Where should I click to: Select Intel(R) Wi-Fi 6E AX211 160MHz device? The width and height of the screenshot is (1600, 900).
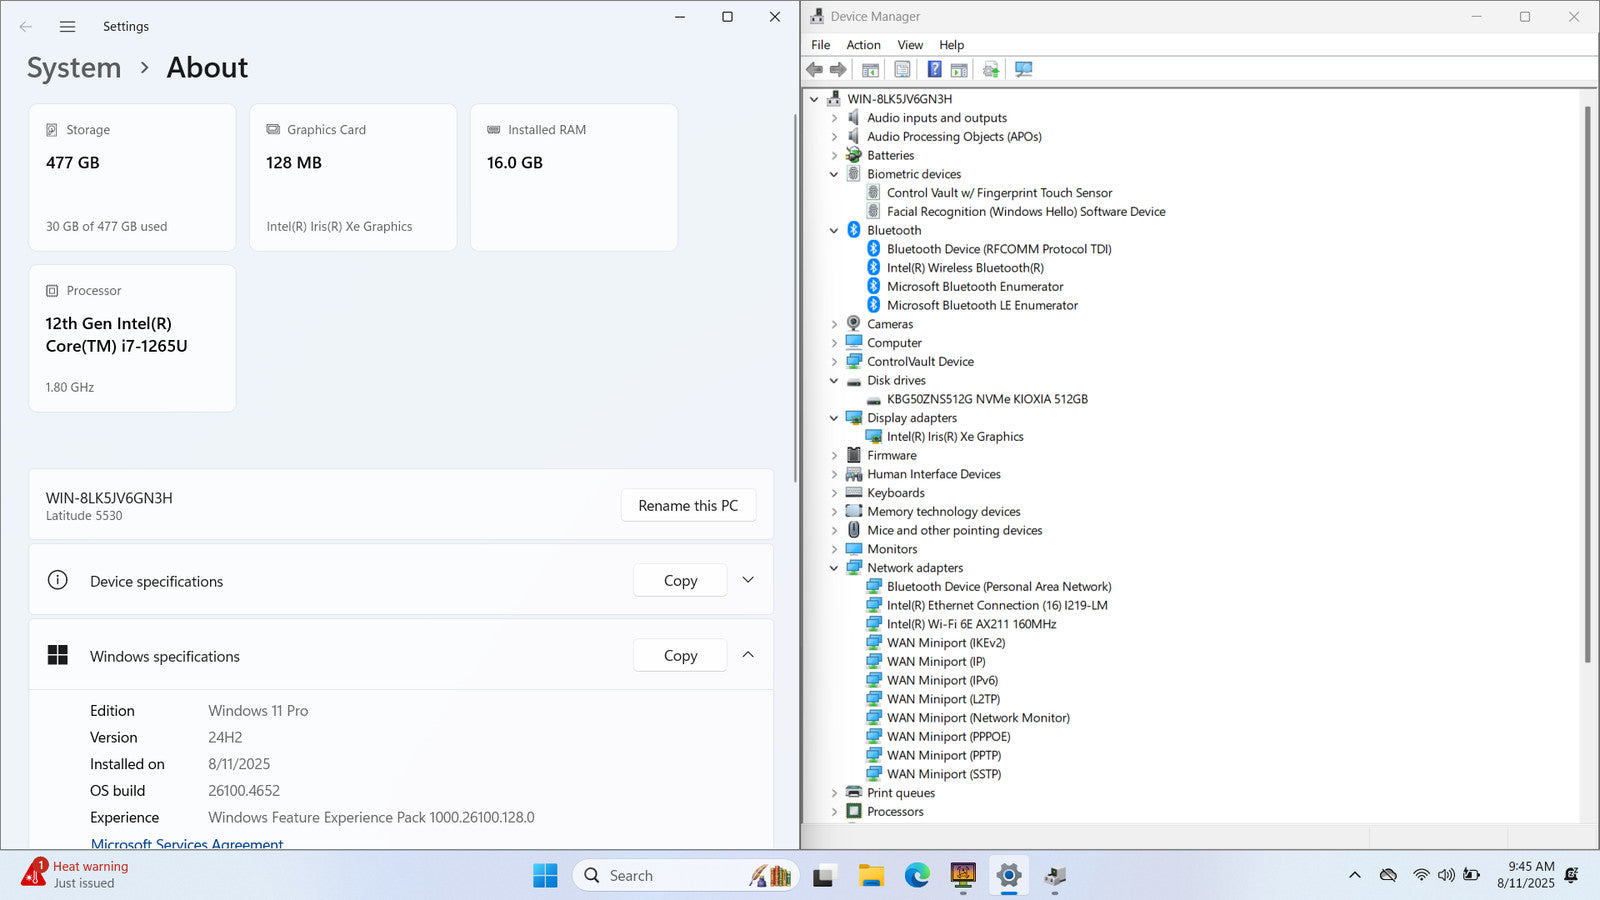(x=970, y=624)
